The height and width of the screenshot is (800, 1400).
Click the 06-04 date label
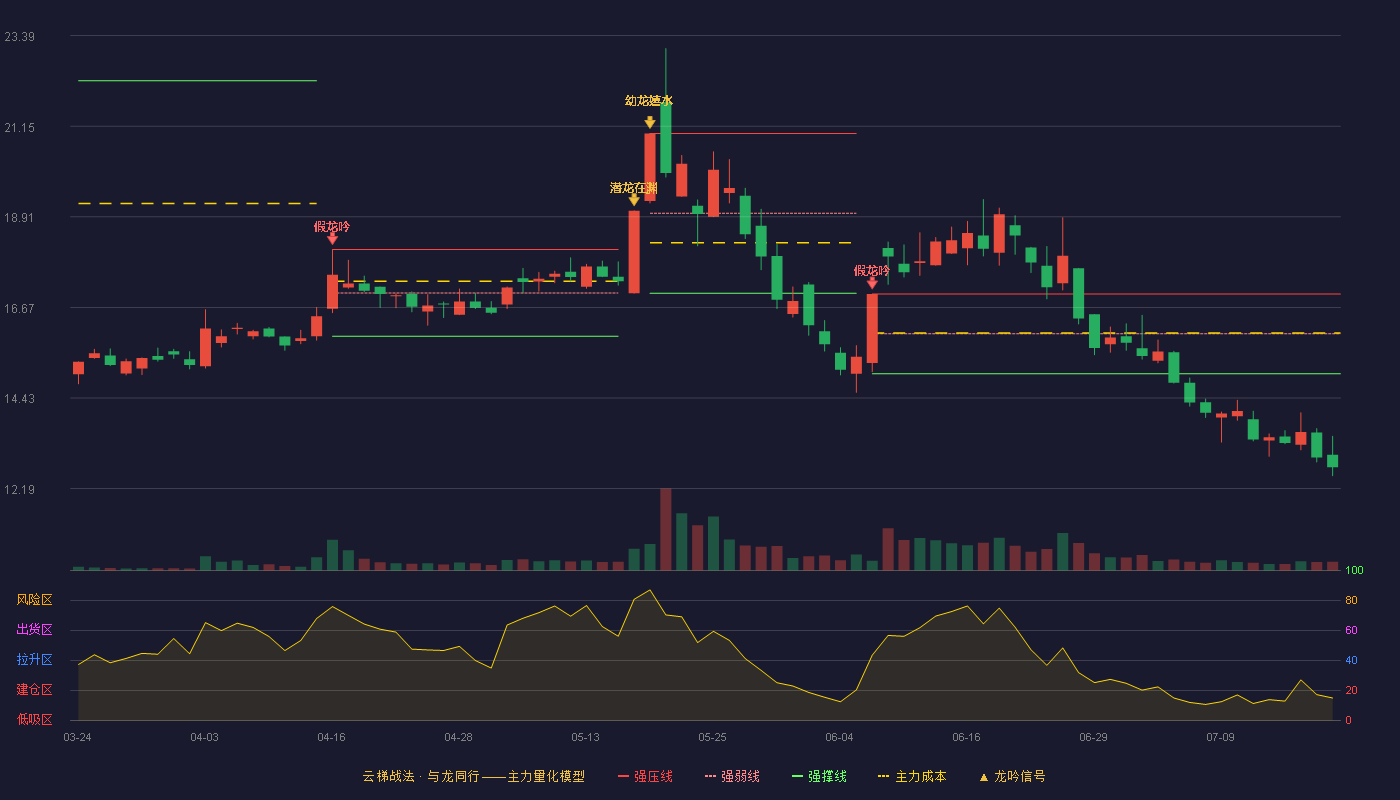839,737
